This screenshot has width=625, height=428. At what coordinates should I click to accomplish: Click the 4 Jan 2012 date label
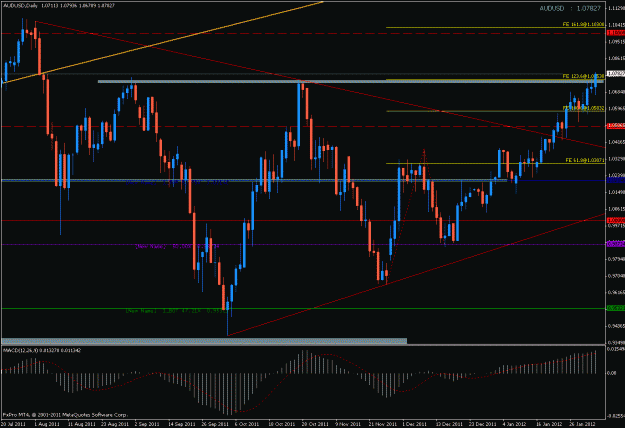pos(515,424)
